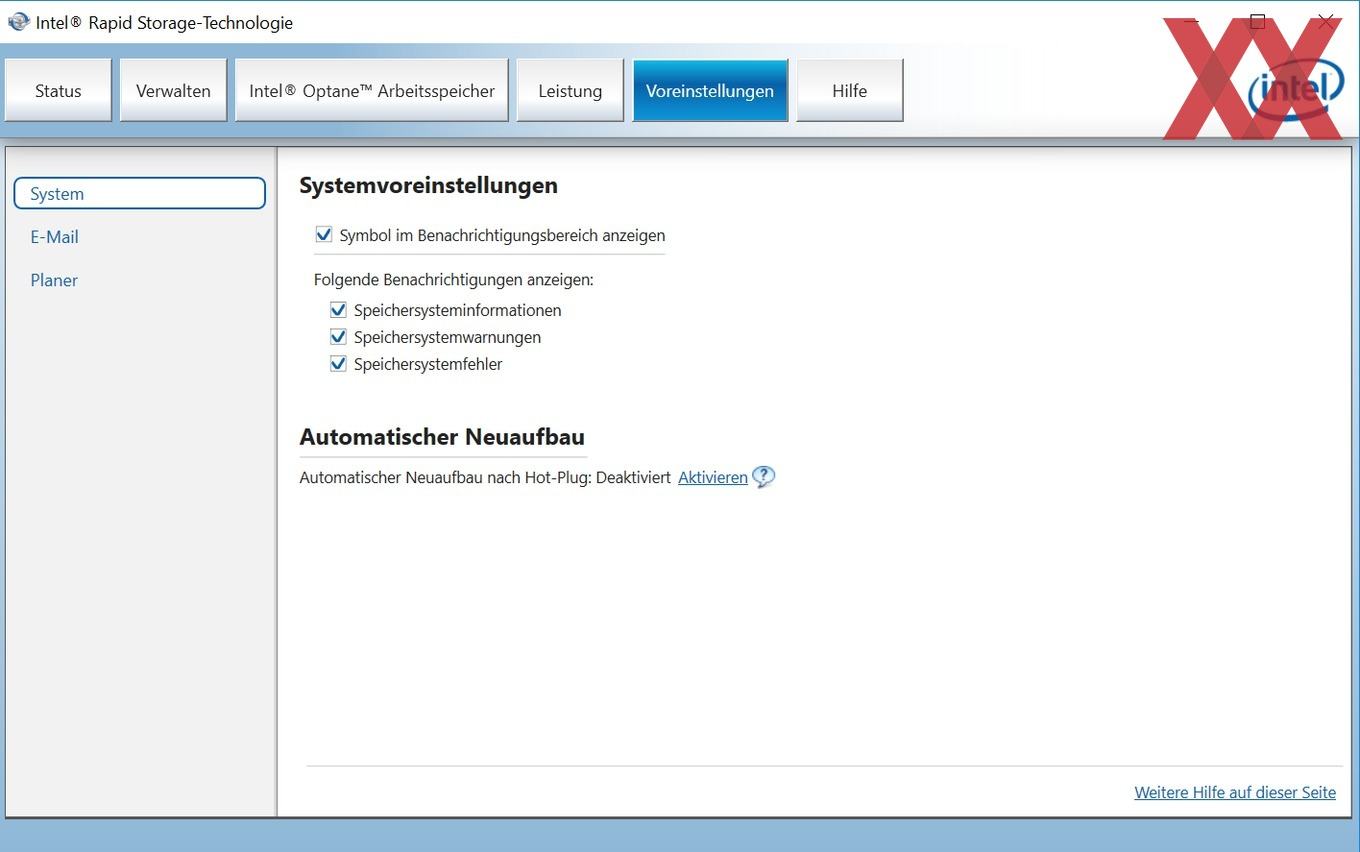Open the Hilfe tab

coord(849,90)
